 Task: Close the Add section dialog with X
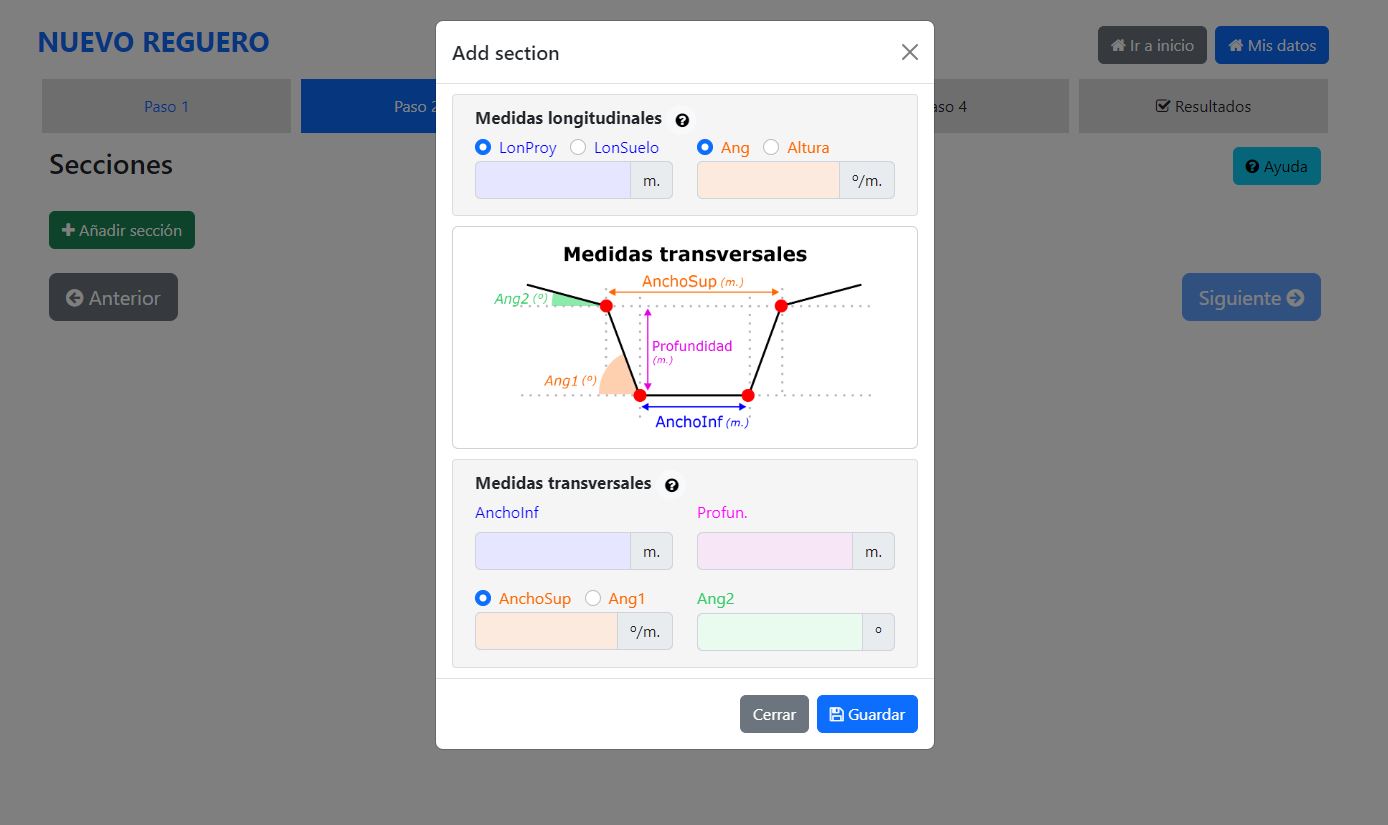pos(909,52)
